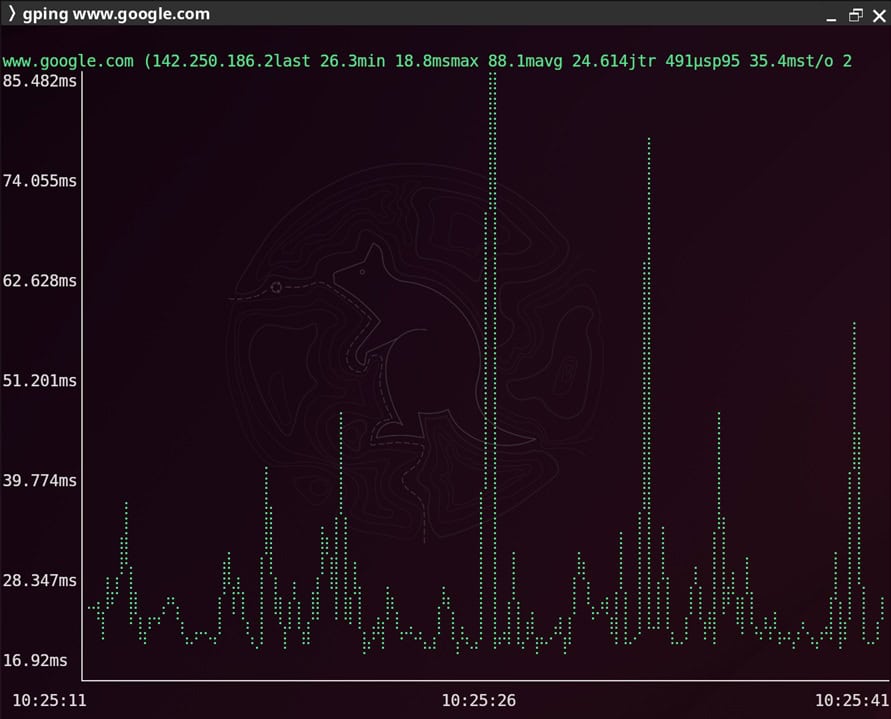Click the window title 'gping www.google.com'
This screenshot has height=719, width=891.
(x=116, y=14)
